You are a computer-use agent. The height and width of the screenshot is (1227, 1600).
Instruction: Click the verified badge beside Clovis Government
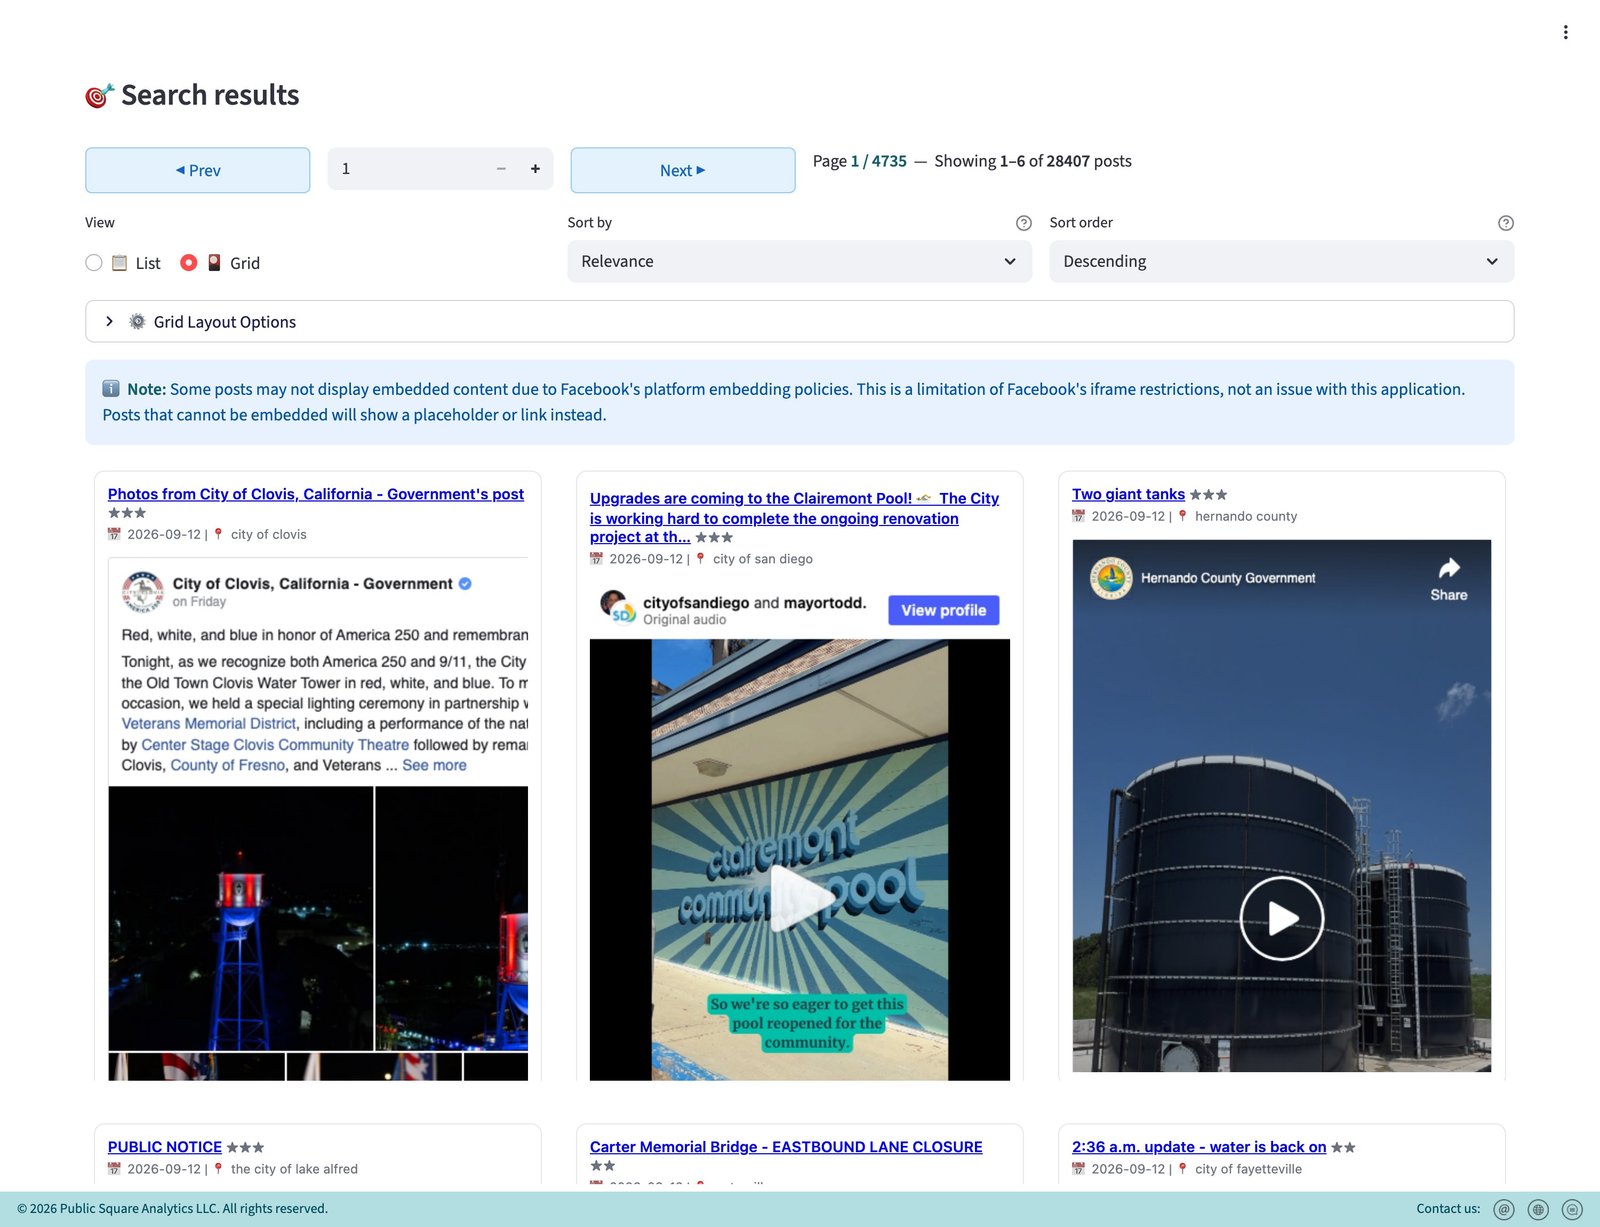click(465, 584)
